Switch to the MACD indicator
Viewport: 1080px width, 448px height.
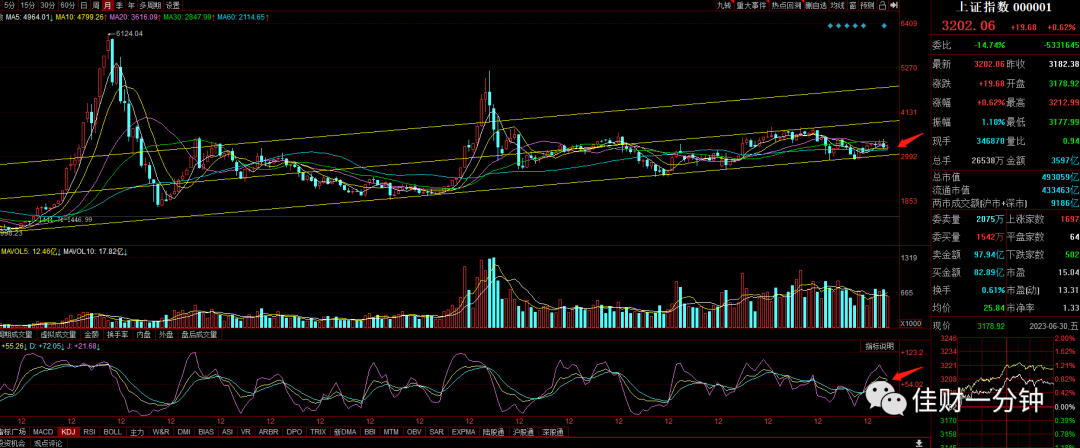(x=43, y=432)
